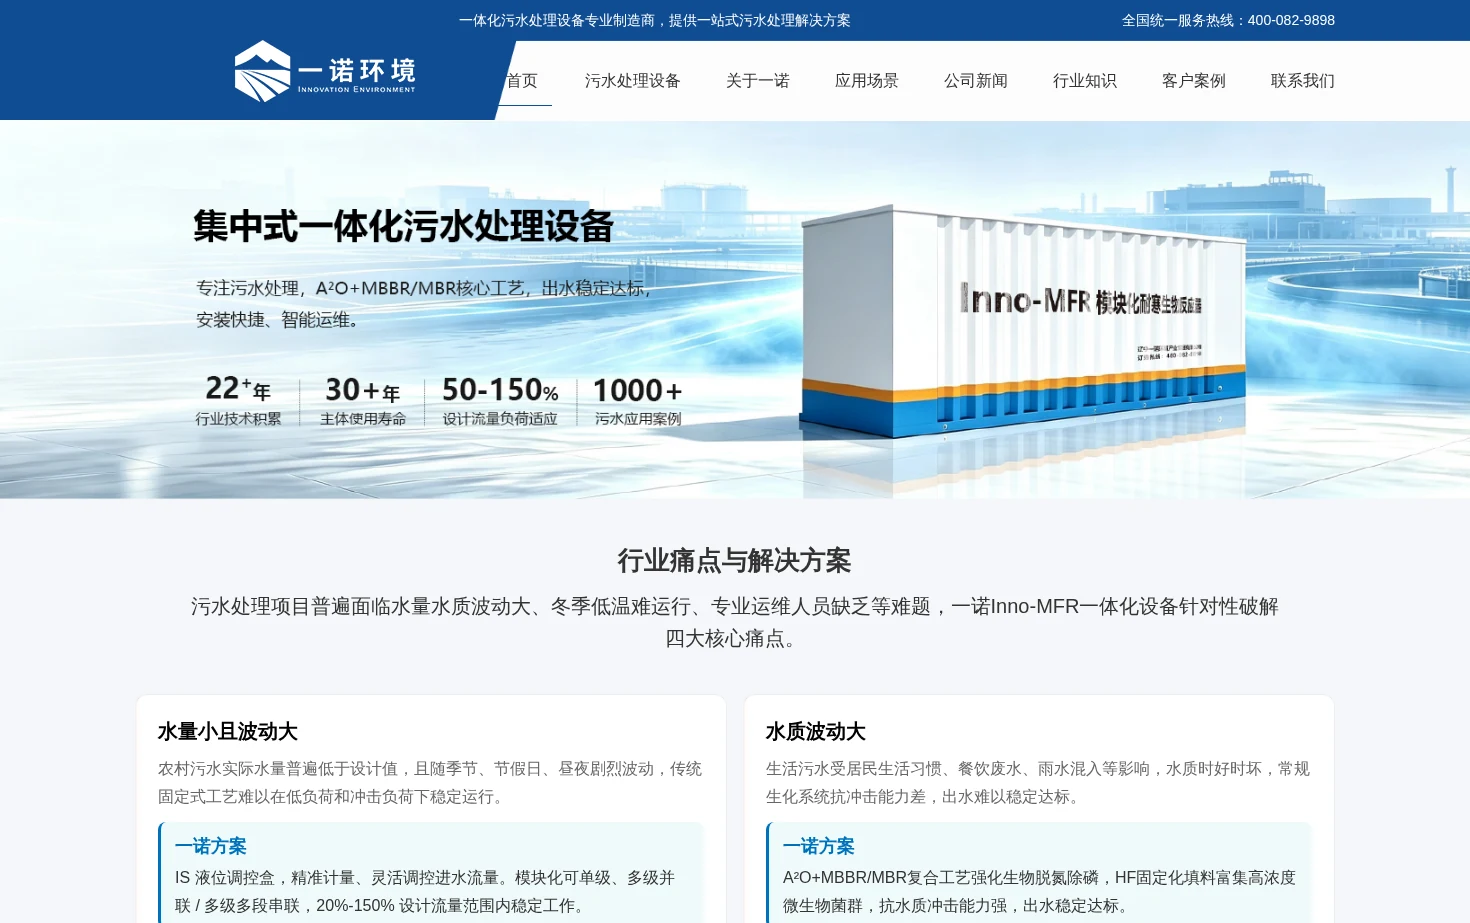The image size is (1470, 923).
Task: Click the IS 液位调控盒 solution description
Action: tap(425, 892)
